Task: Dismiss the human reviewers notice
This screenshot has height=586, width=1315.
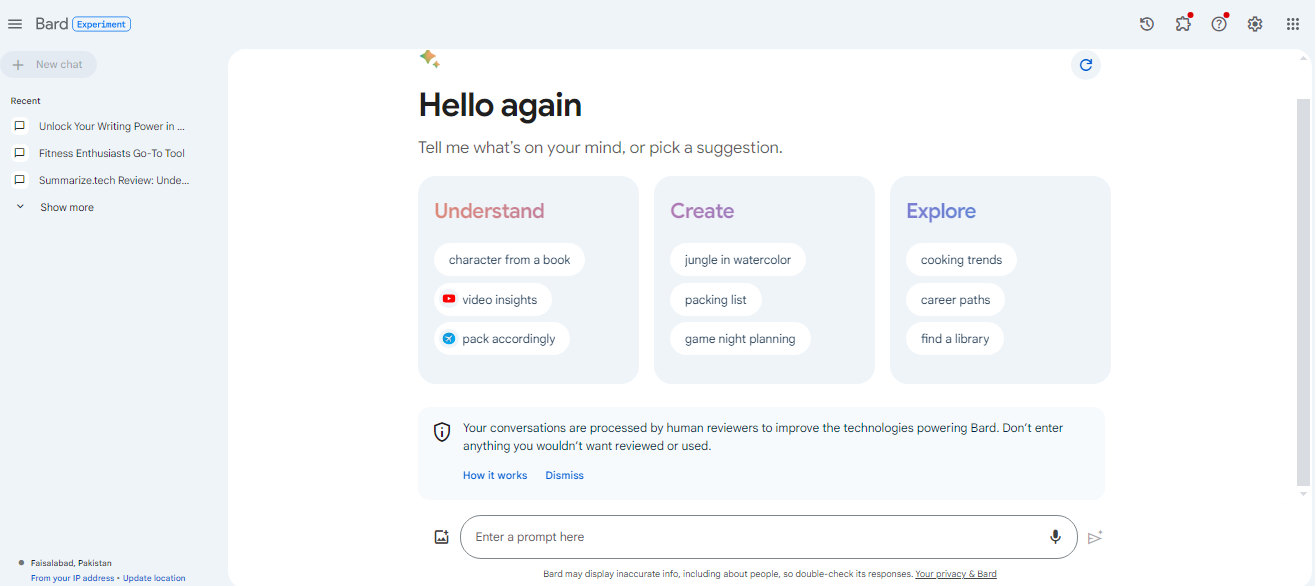Action: (564, 475)
